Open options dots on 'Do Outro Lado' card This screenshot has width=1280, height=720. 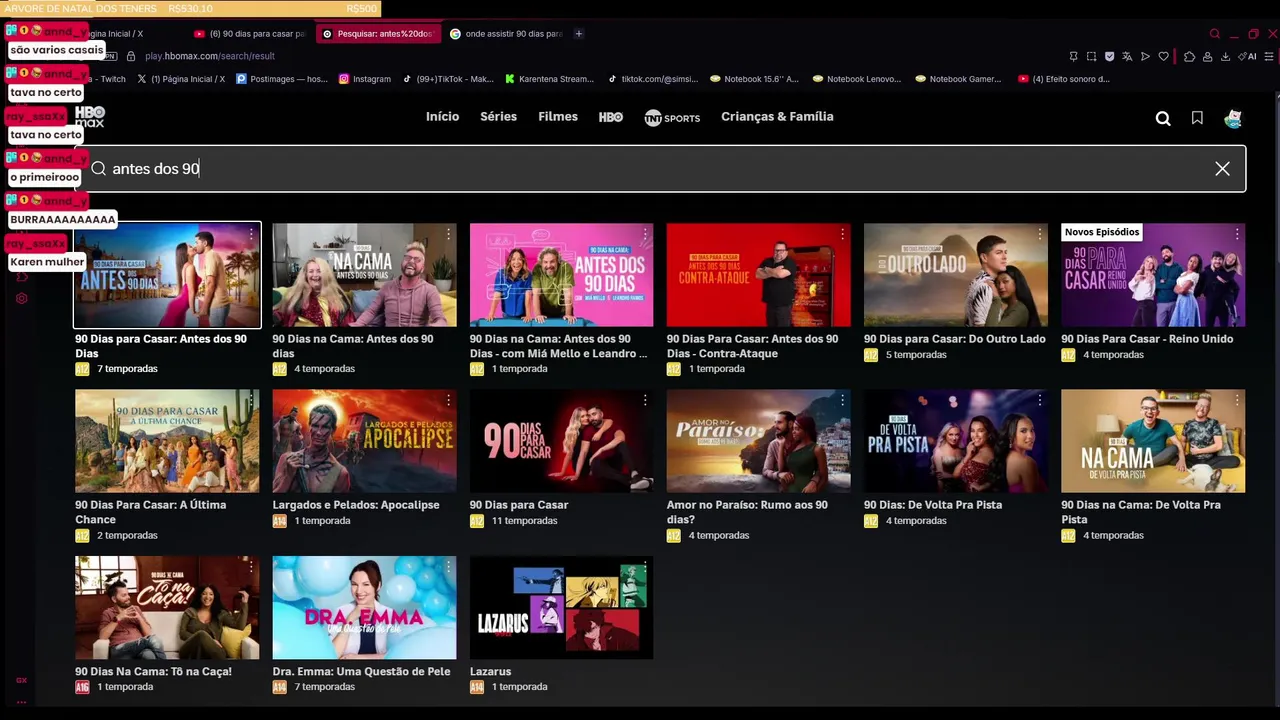(x=1040, y=233)
